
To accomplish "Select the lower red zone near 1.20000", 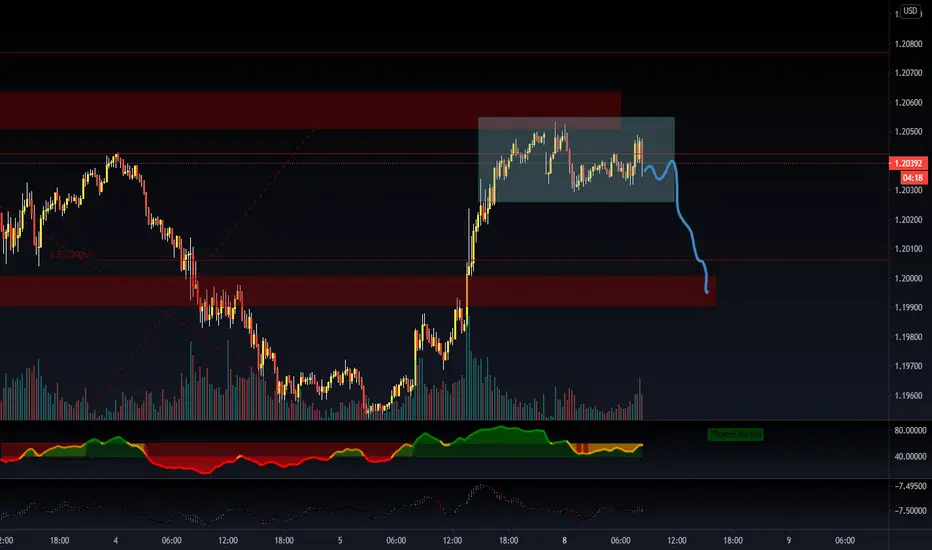I will coord(358,291).
